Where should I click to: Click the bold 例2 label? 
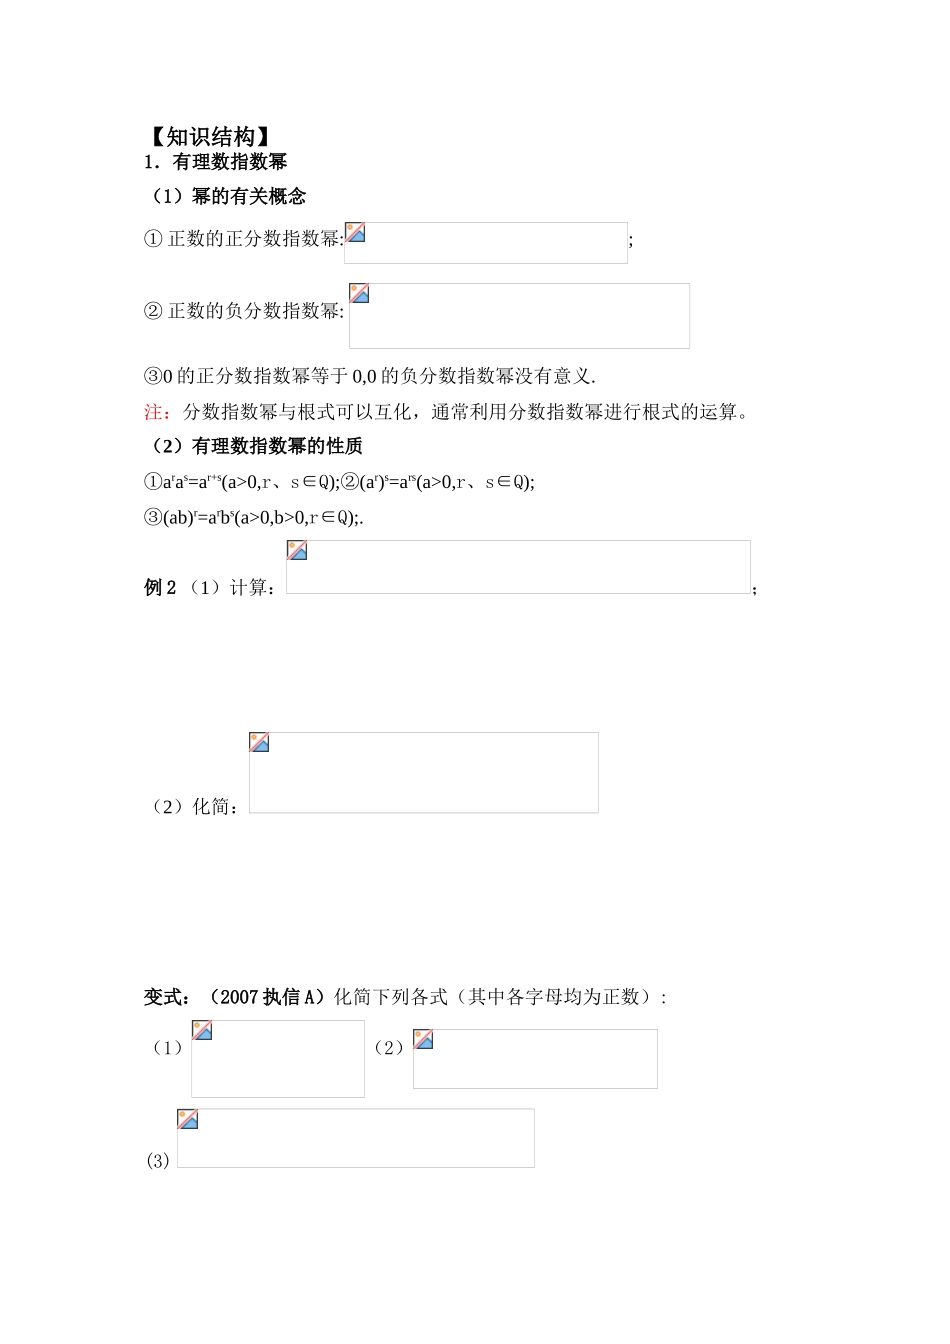click(x=160, y=588)
